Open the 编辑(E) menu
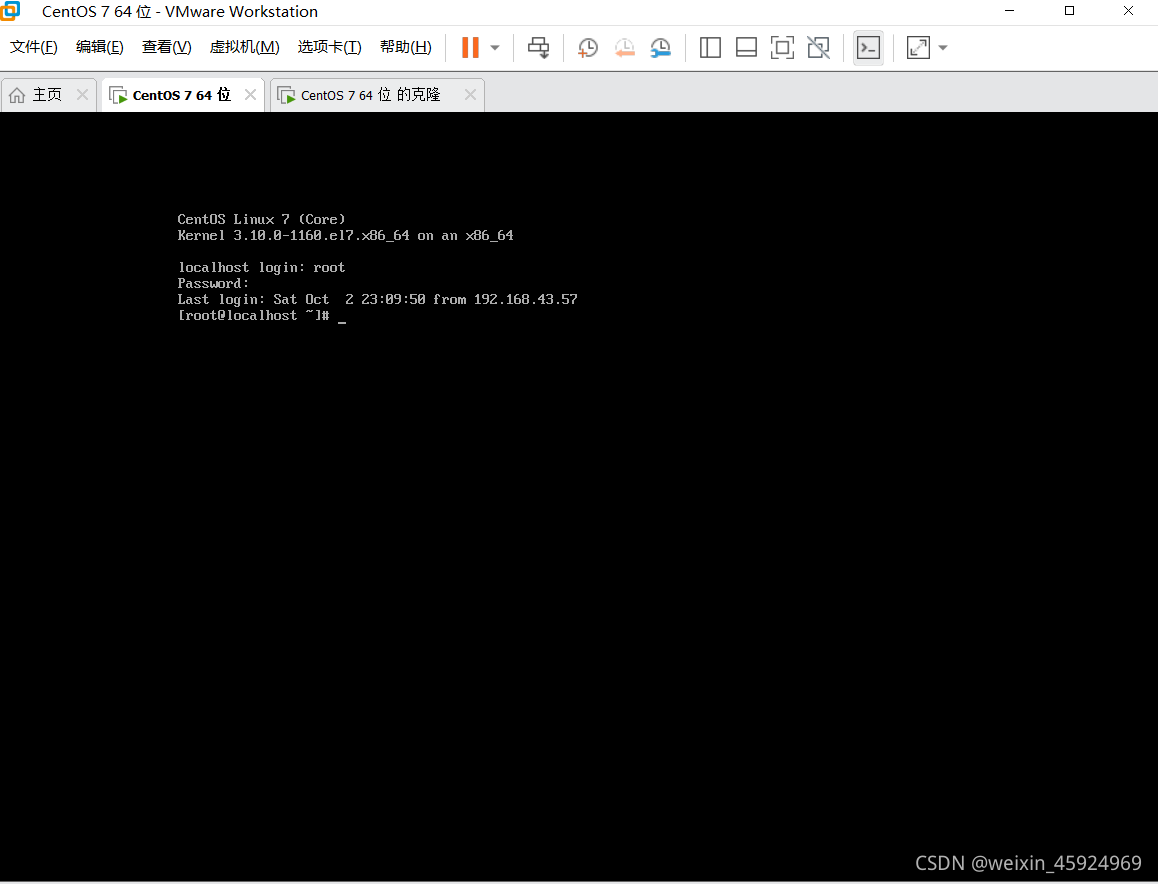 [x=100, y=47]
